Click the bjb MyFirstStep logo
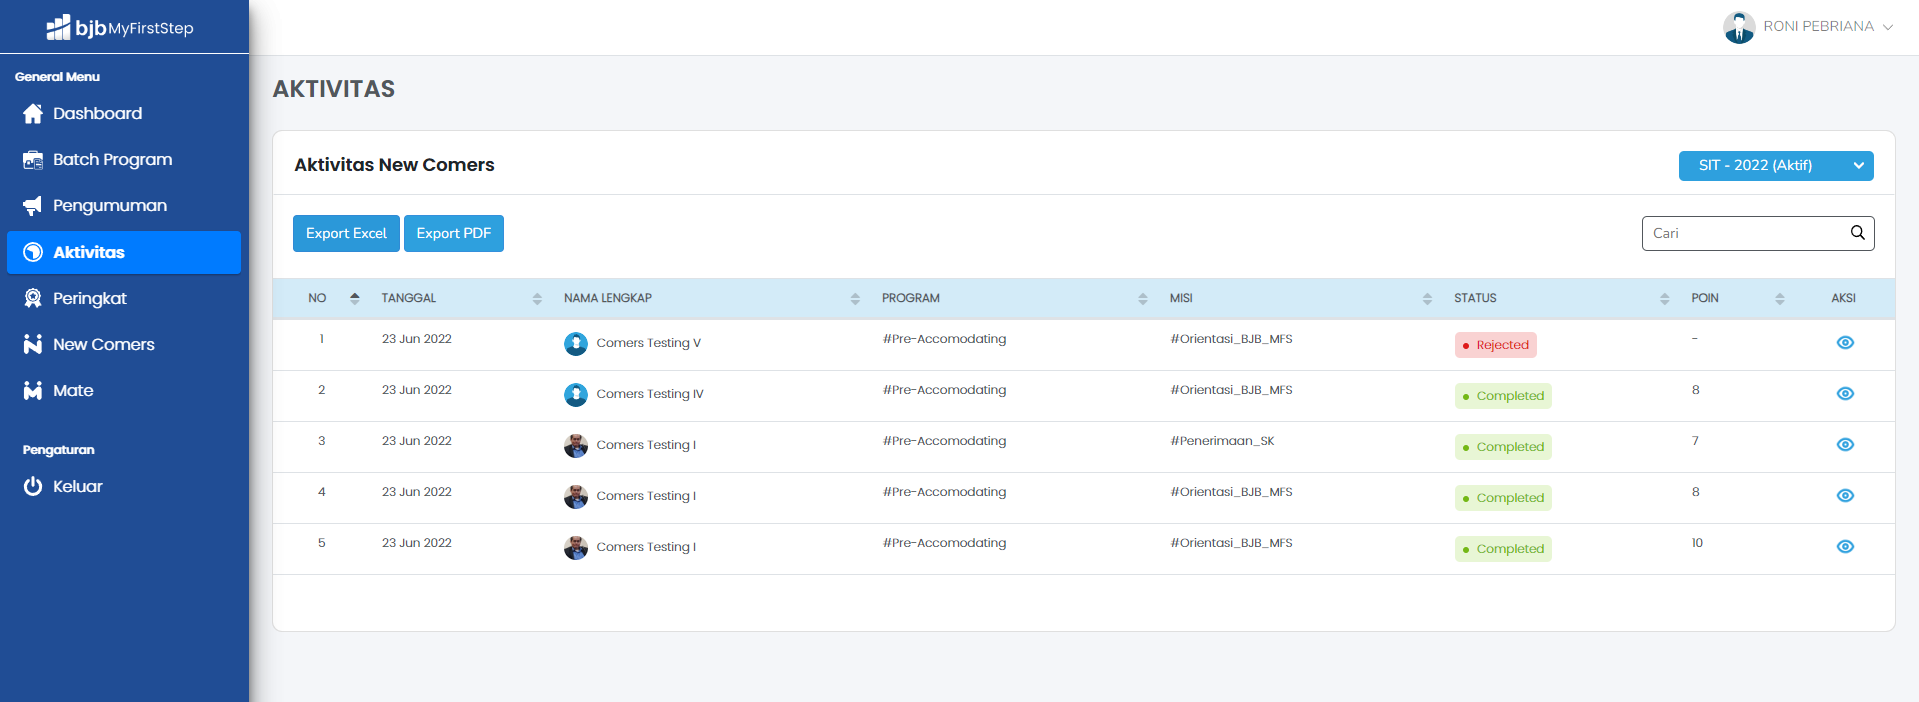 point(120,27)
